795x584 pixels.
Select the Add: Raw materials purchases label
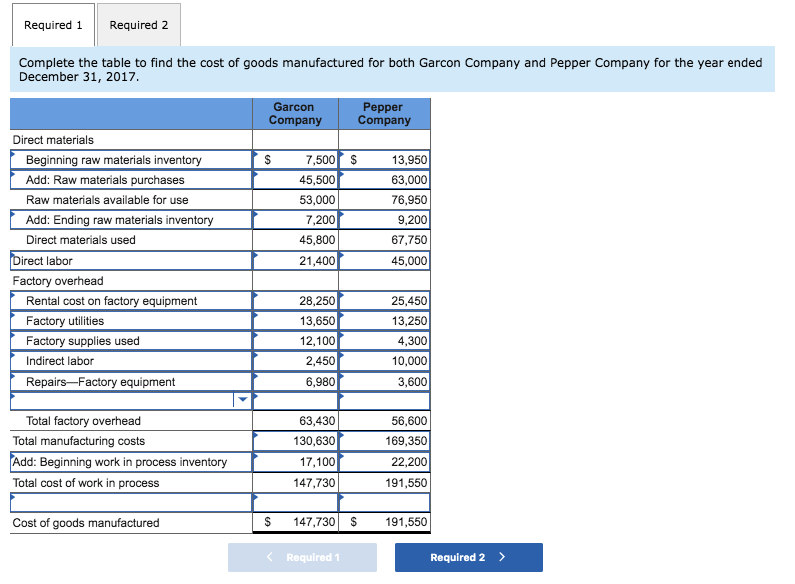[131, 180]
